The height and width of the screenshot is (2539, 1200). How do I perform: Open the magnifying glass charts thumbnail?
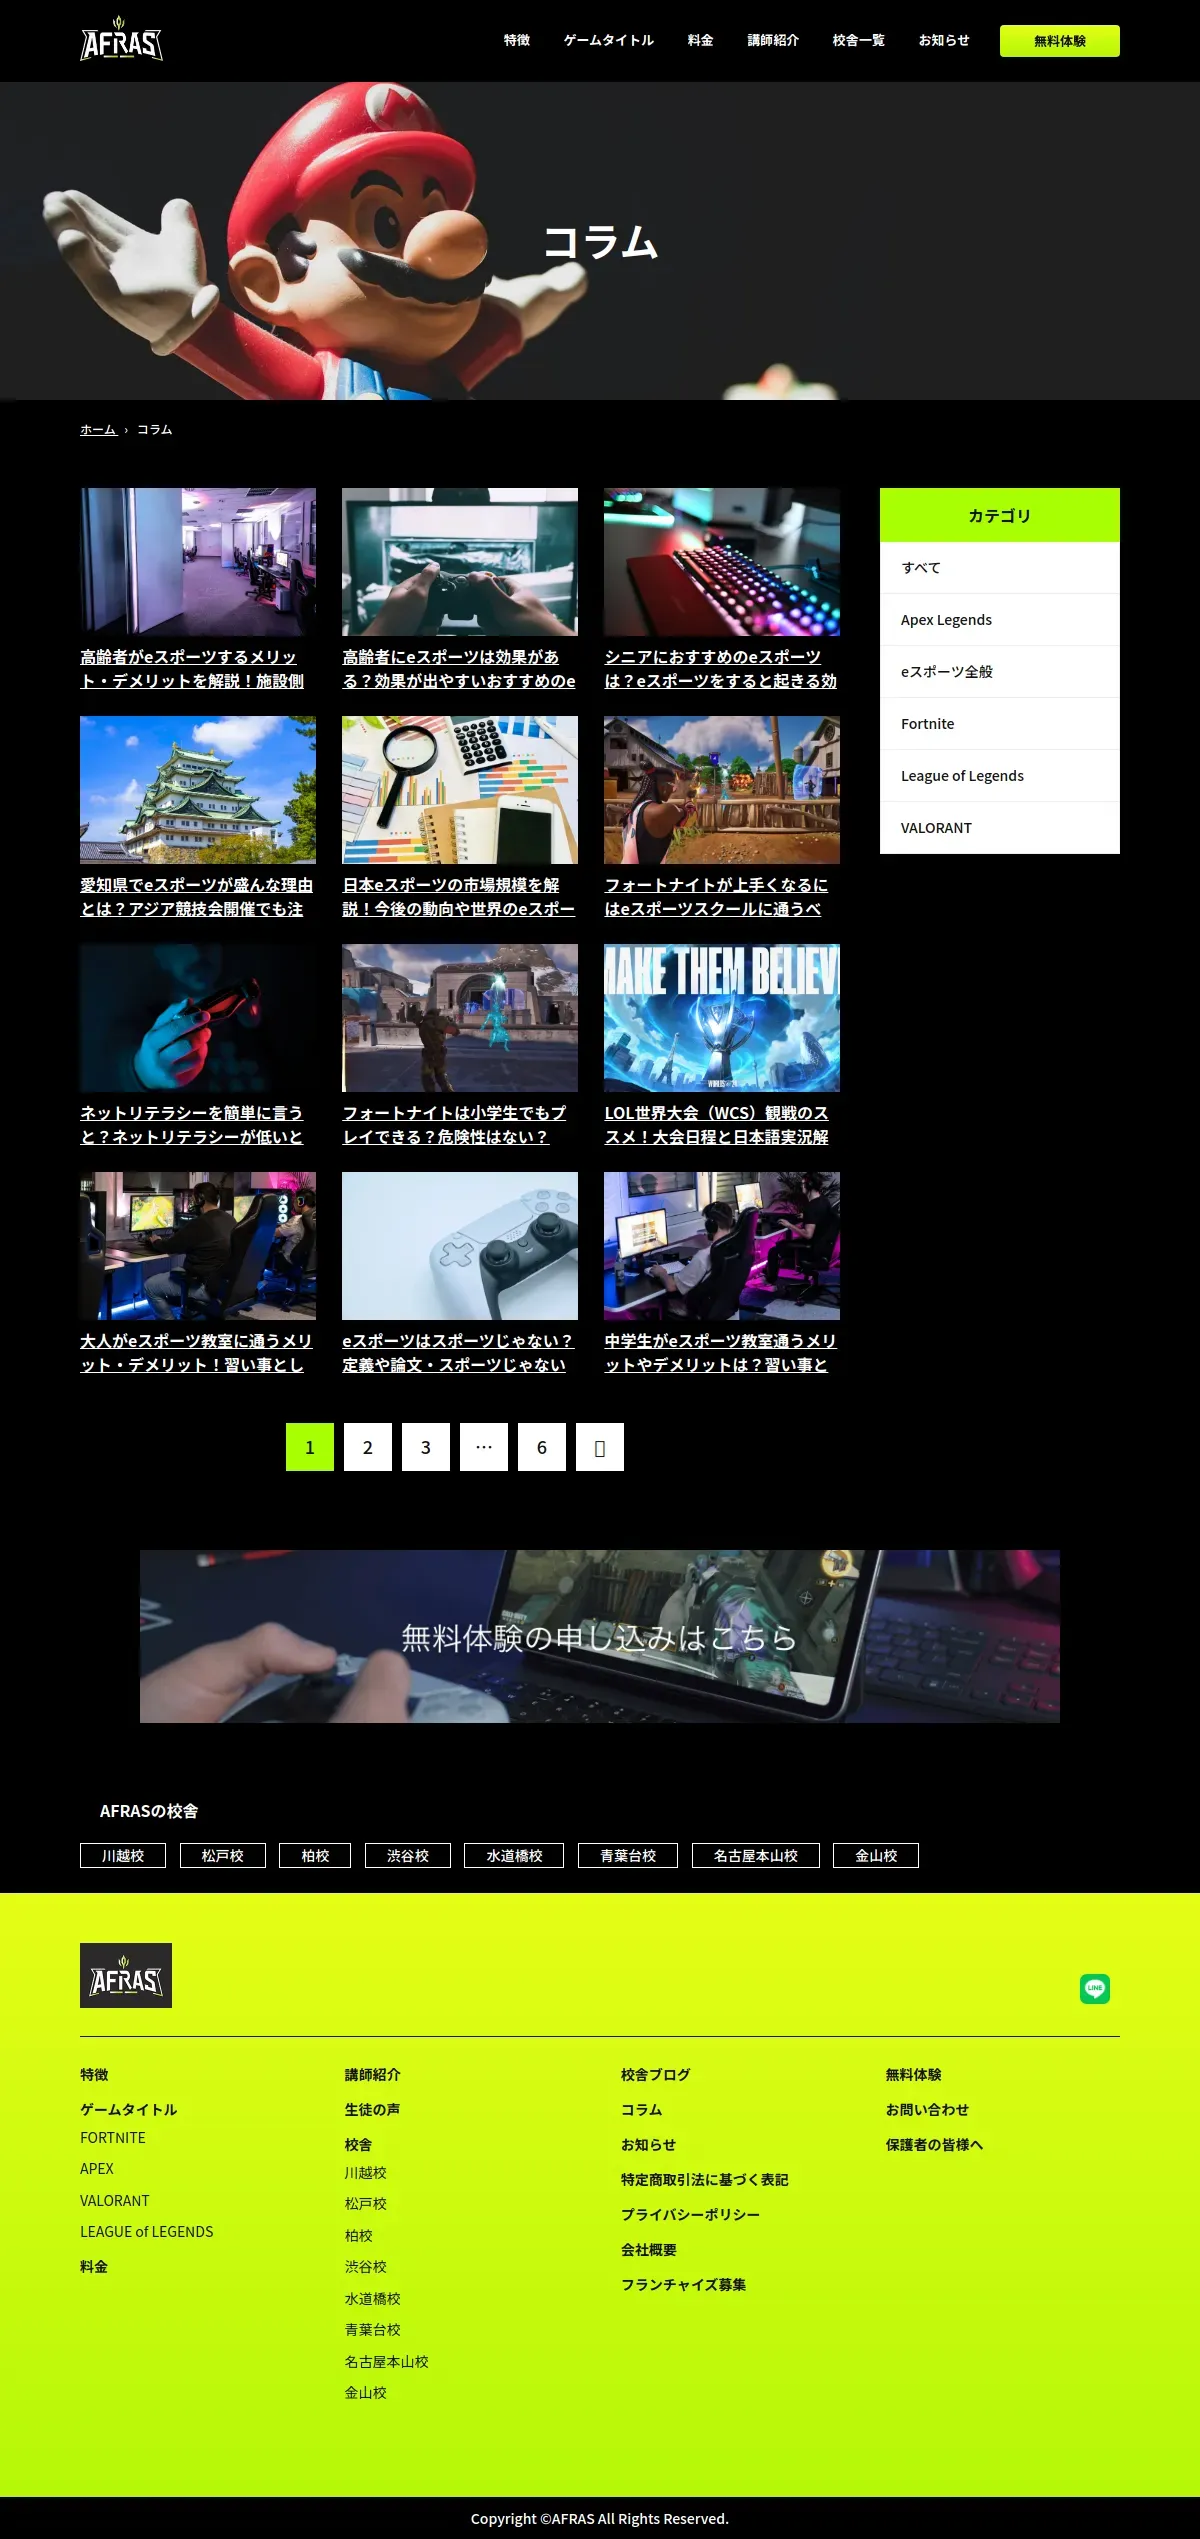pos(460,790)
